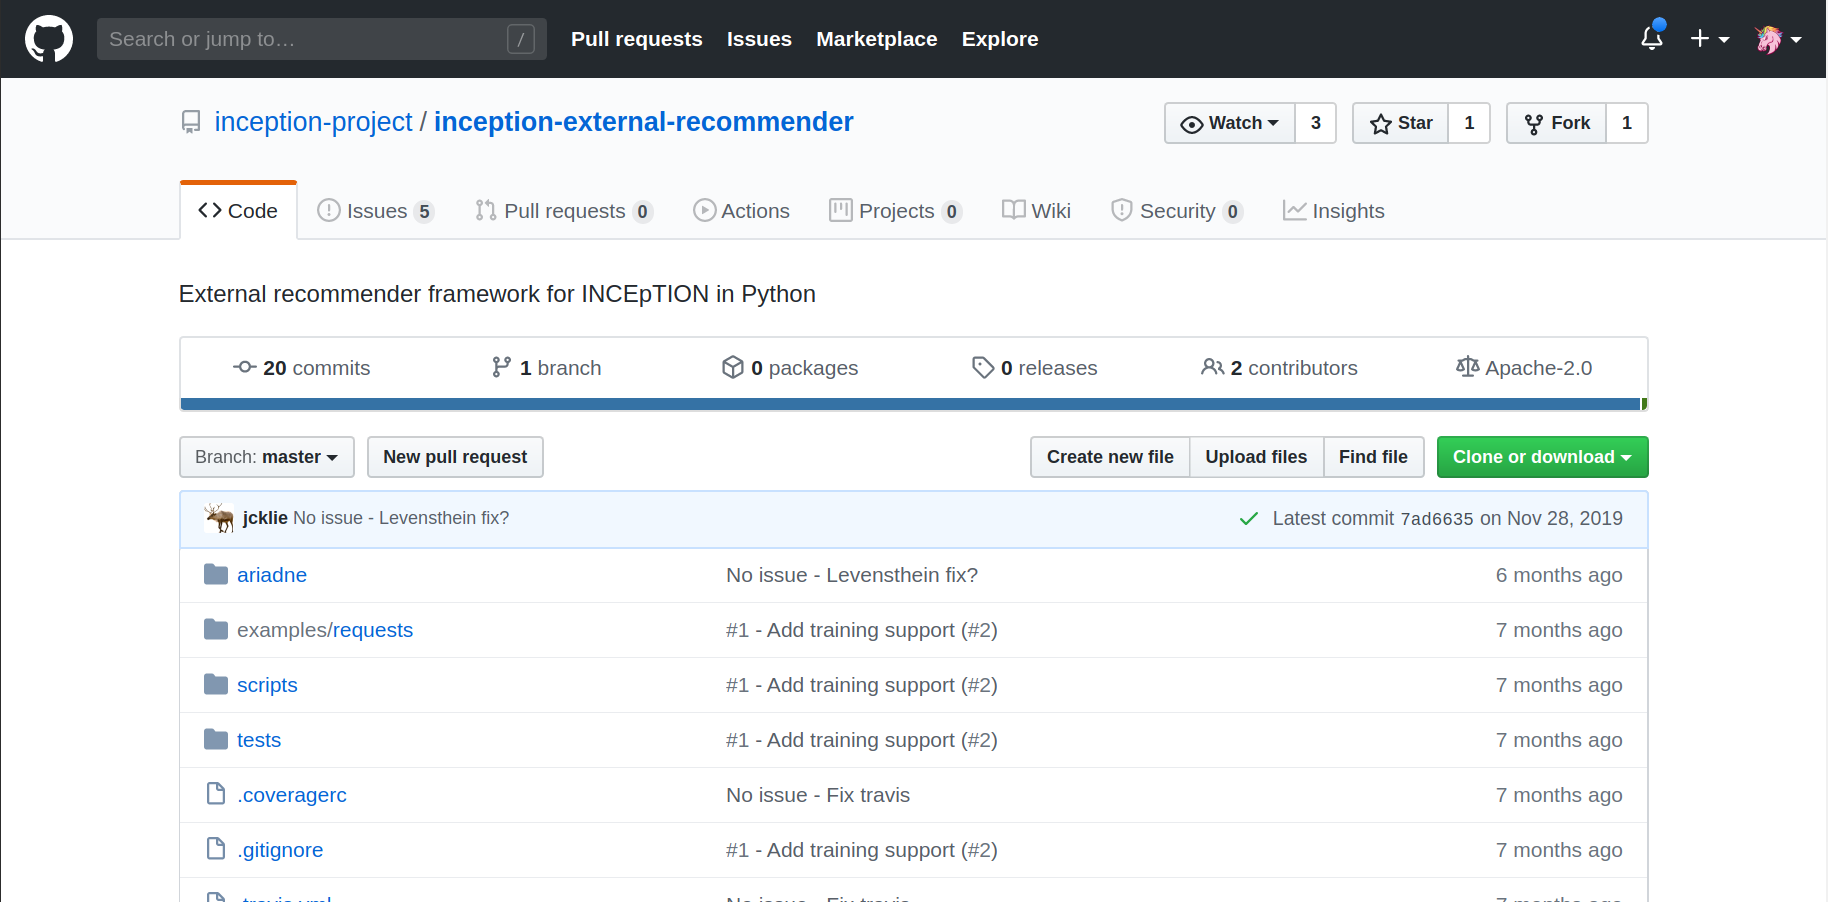Open the examples/requests folder
Image resolution: width=1828 pixels, height=902 pixels.
click(325, 630)
